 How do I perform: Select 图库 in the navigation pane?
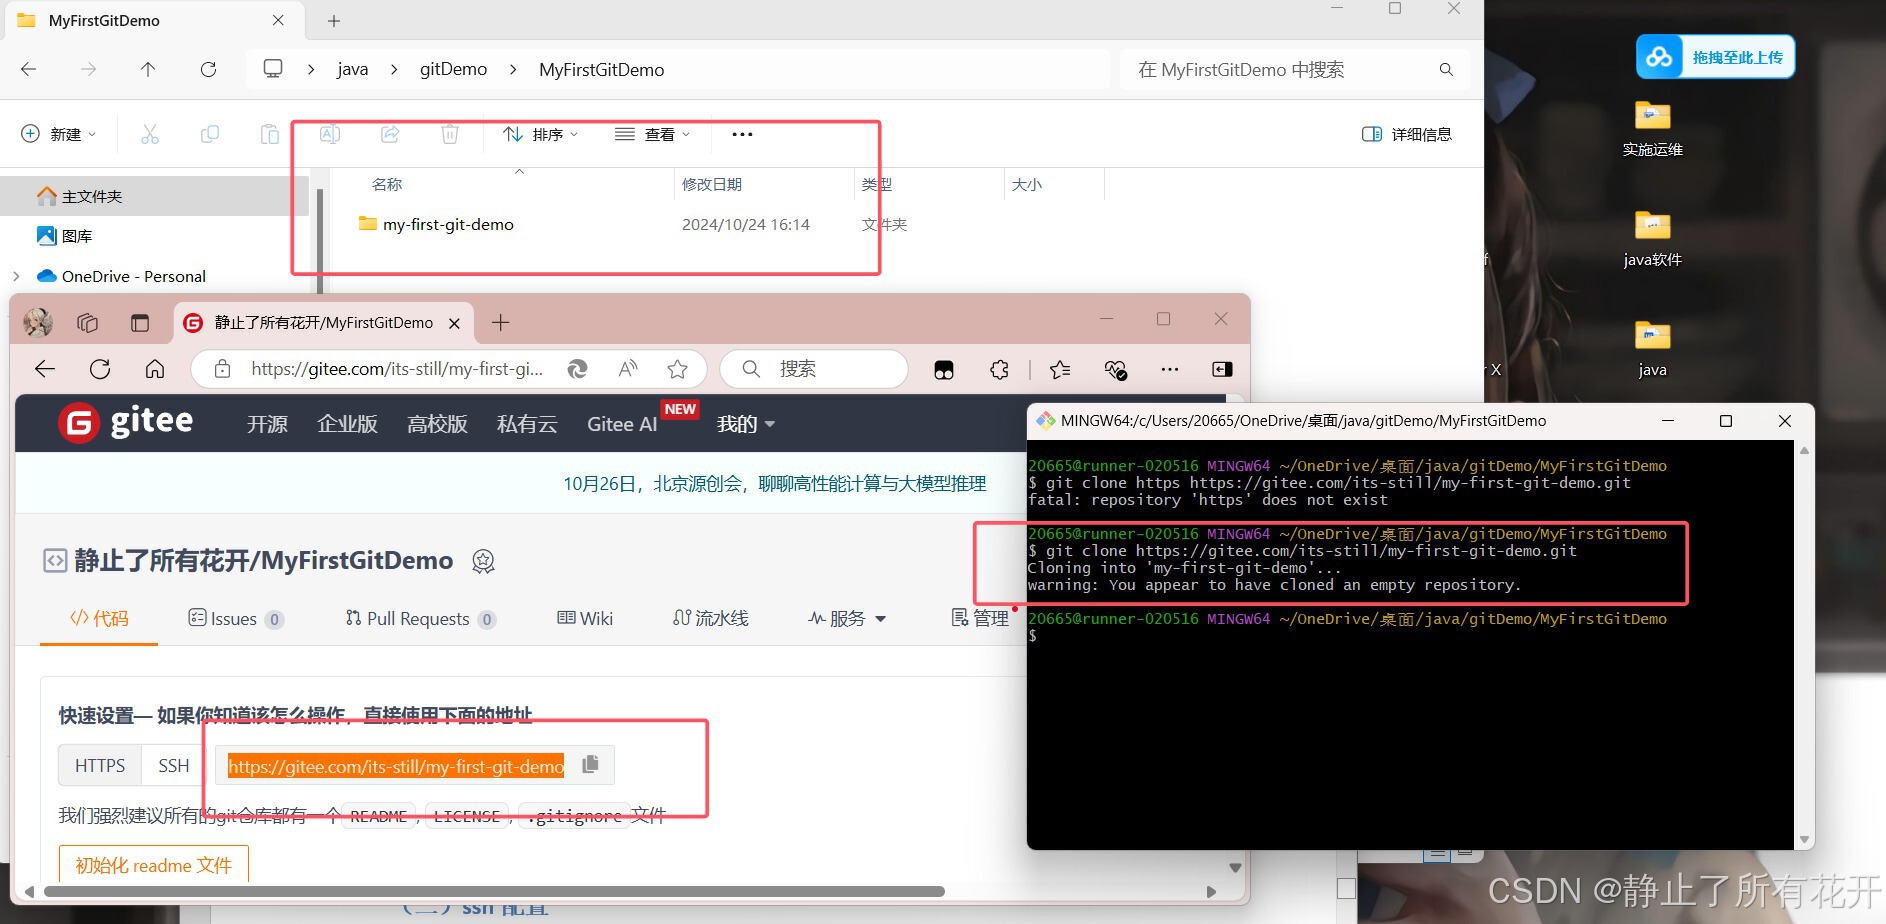click(65, 236)
